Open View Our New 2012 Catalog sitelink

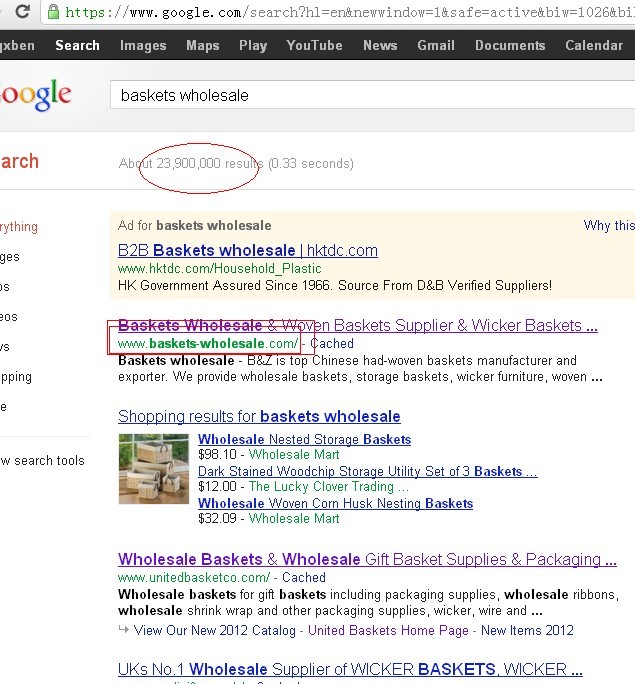[214, 630]
